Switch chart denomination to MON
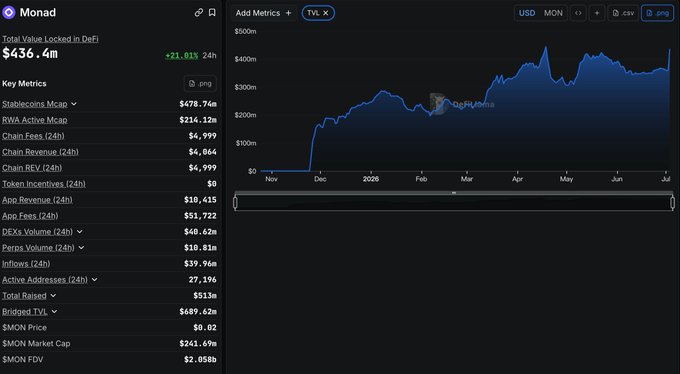The height and width of the screenshot is (374, 680). coord(553,13)
